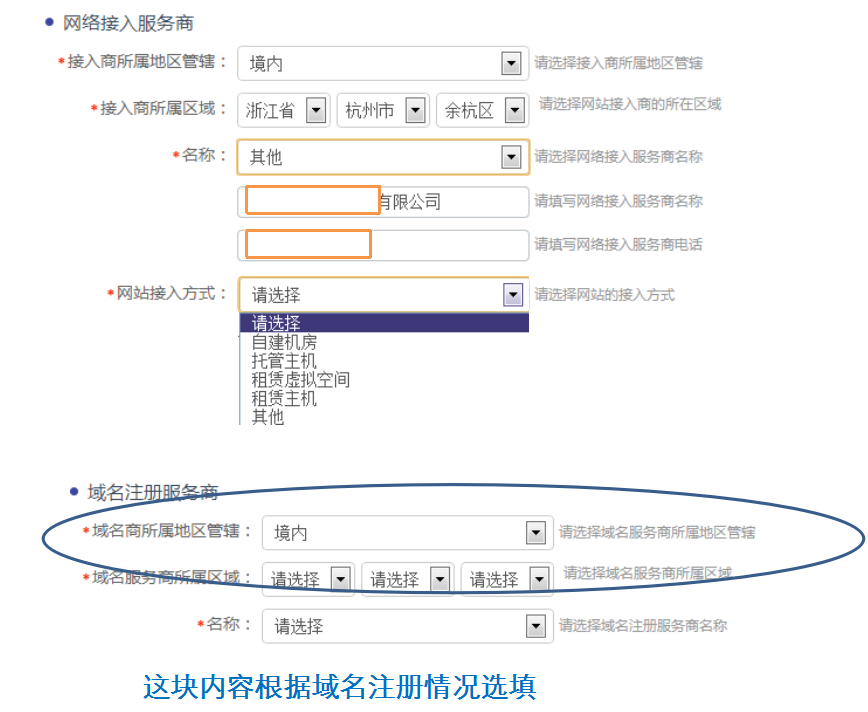This screenshot has width=868, height=712.
Task: Select 境内 in the circled domain registrar field
Action: (x=400, y=533)
